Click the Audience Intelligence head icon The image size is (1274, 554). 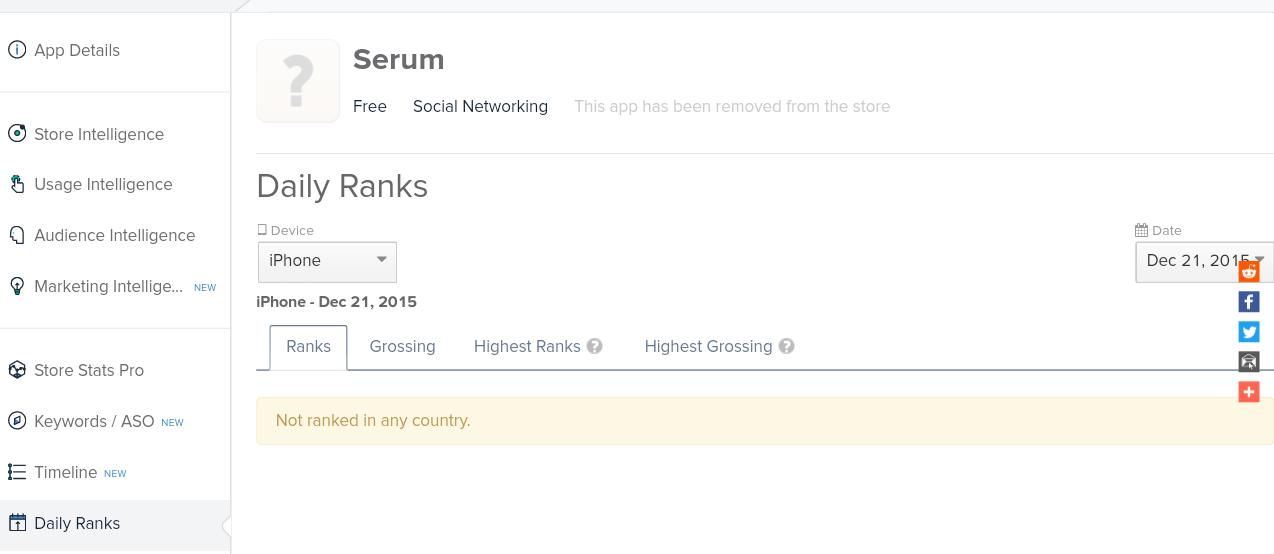coord(17,235)
